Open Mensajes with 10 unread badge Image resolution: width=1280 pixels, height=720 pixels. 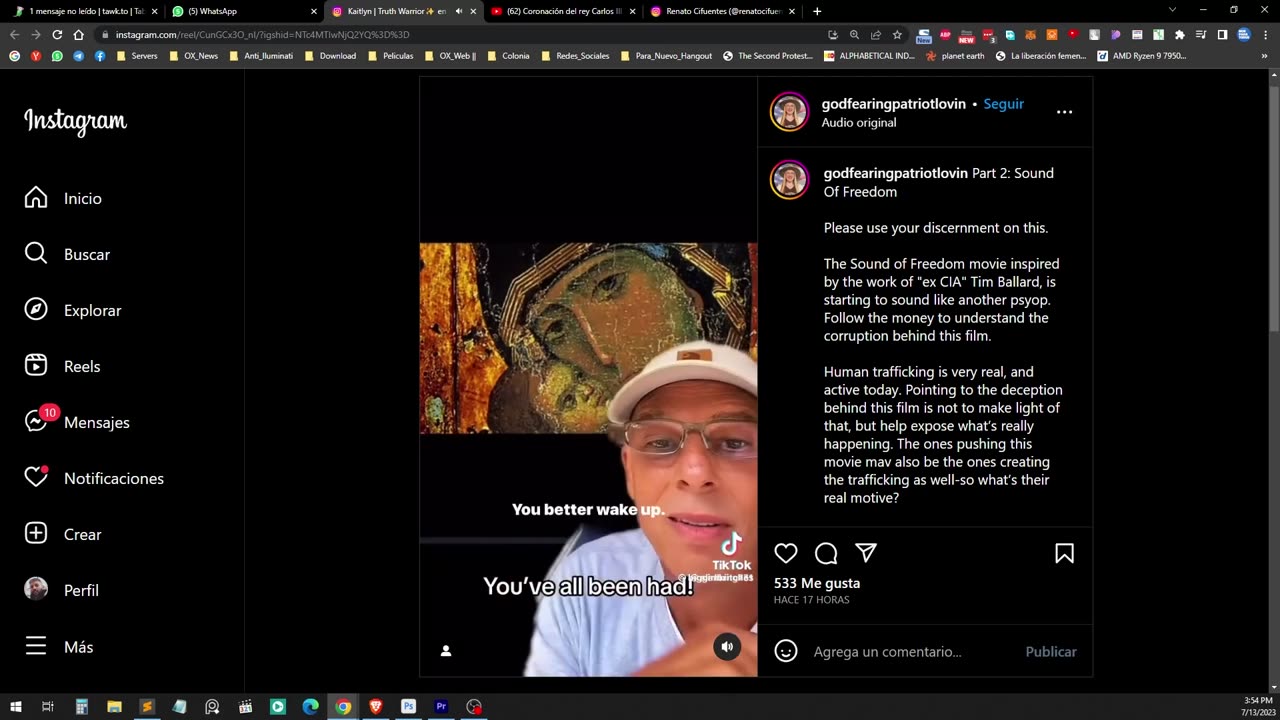point(77,422)
